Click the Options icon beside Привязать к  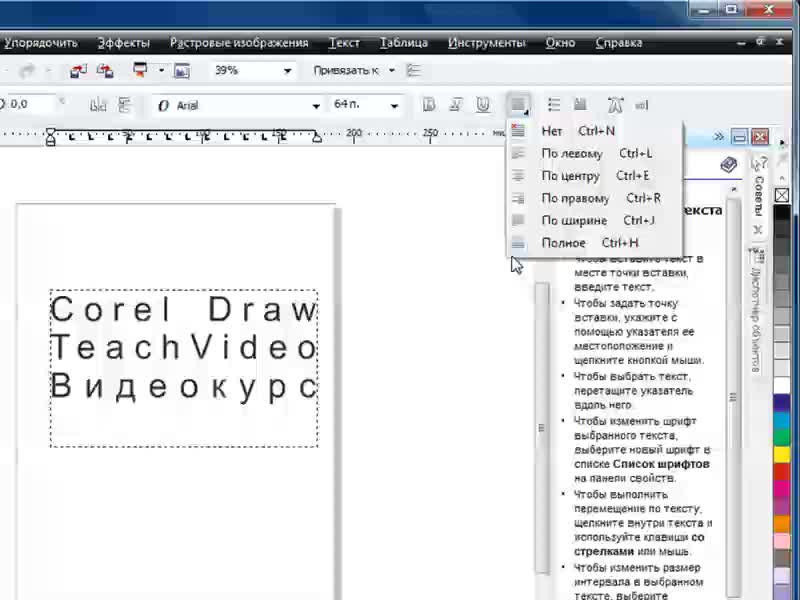tap(414, 70)
